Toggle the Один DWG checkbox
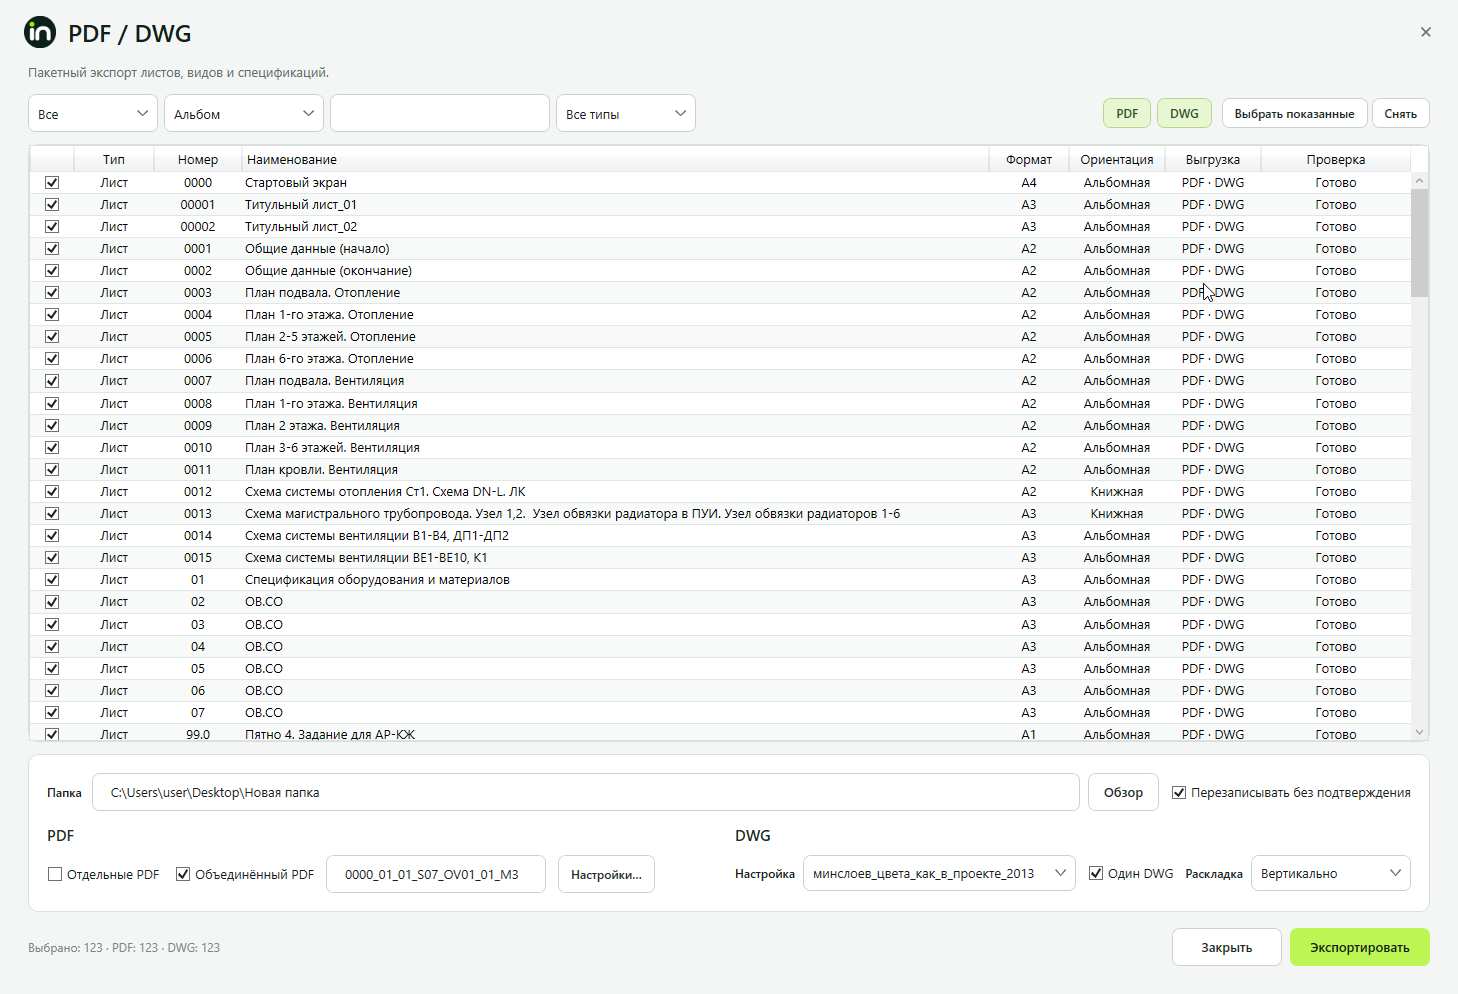 point(1096,873)
